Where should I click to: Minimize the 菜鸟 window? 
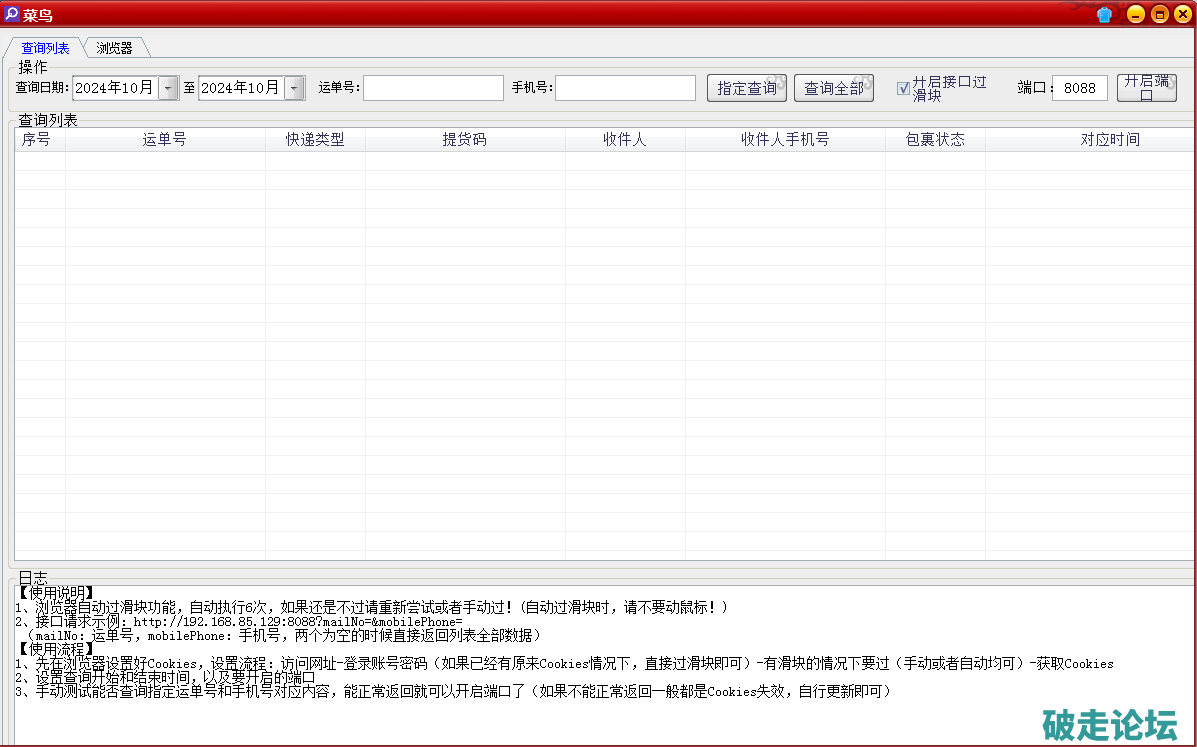[1135, 14]
